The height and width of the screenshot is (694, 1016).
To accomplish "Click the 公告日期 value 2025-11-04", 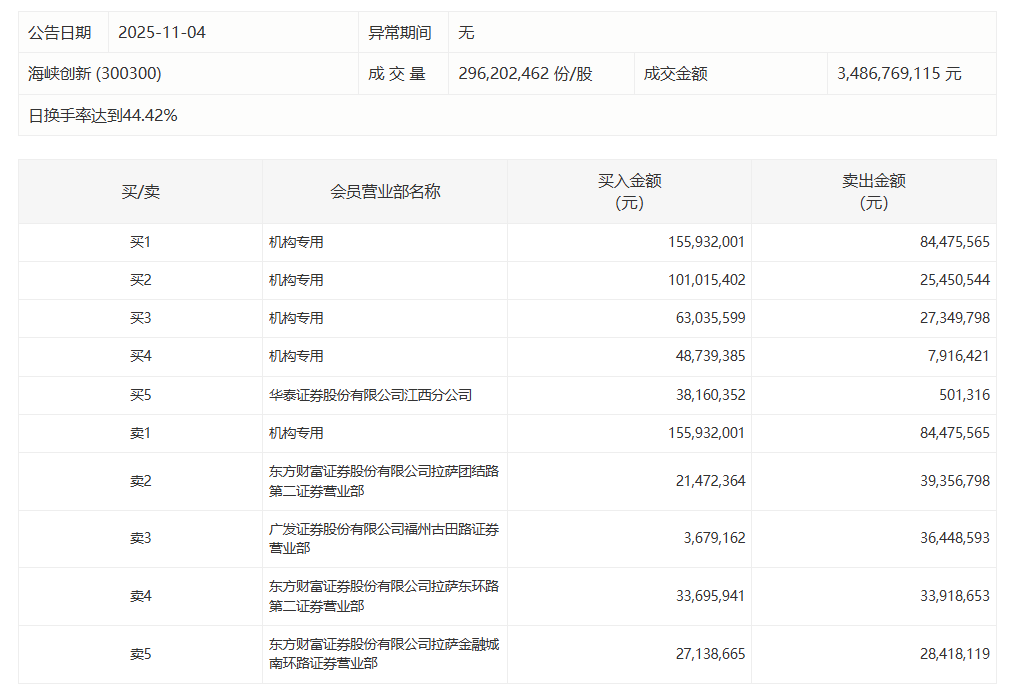I will tap(162, 32).
